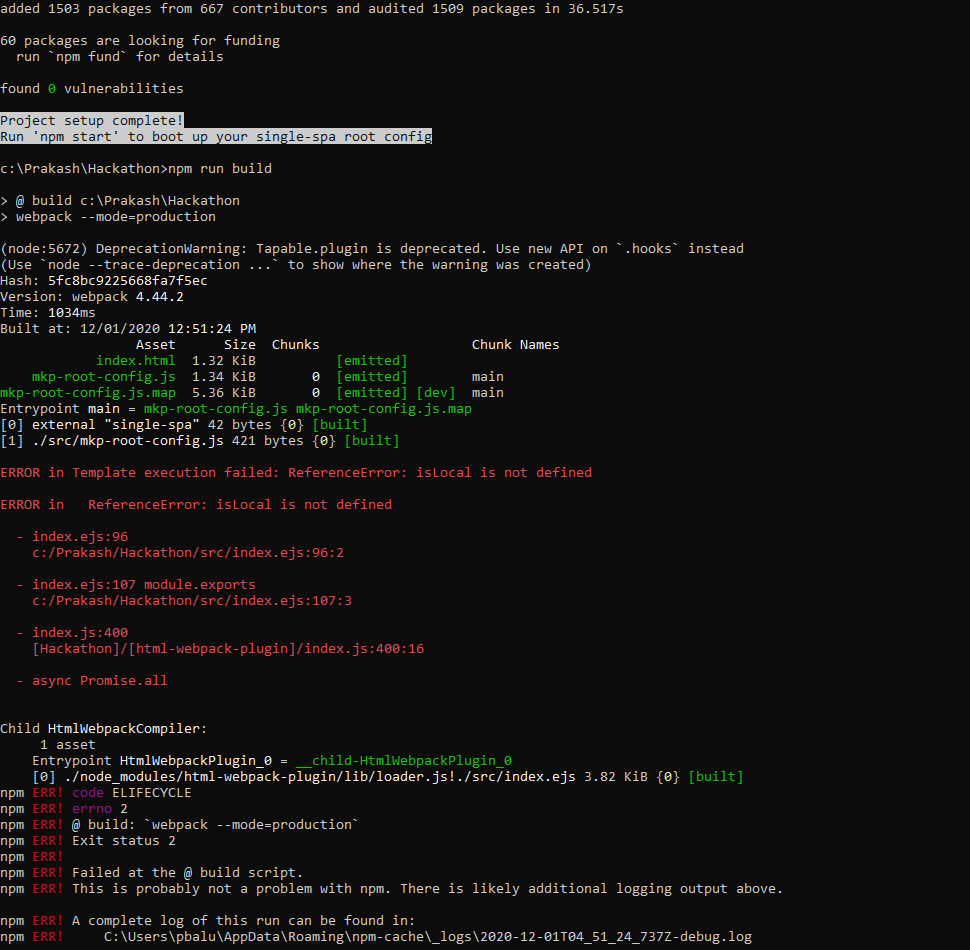Click the index.html asset name
Screen dimensions: 970x950
(135, 360)
